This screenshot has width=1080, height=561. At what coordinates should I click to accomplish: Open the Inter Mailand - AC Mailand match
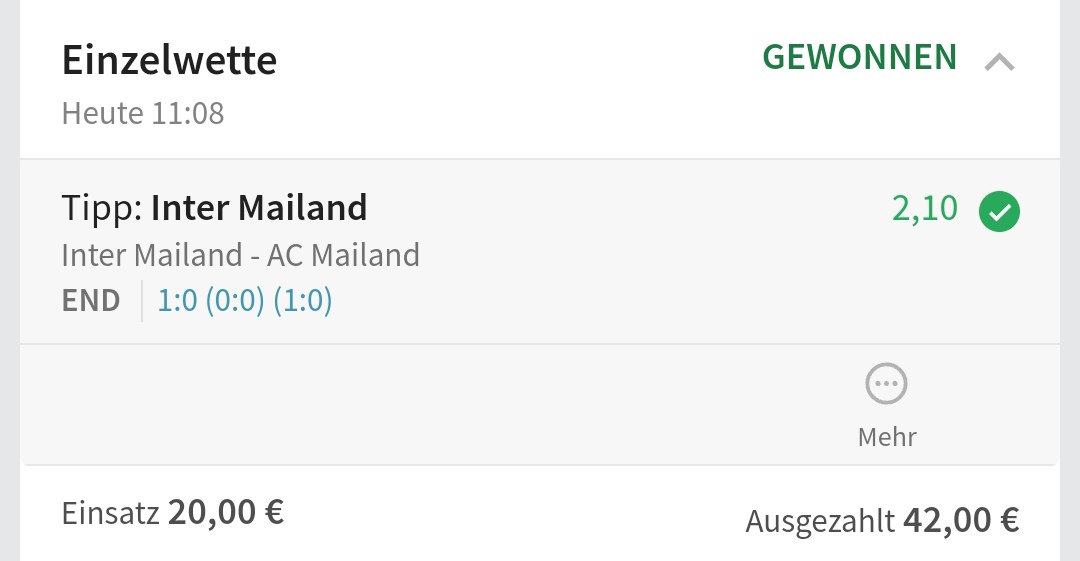(x=240, y=255)
